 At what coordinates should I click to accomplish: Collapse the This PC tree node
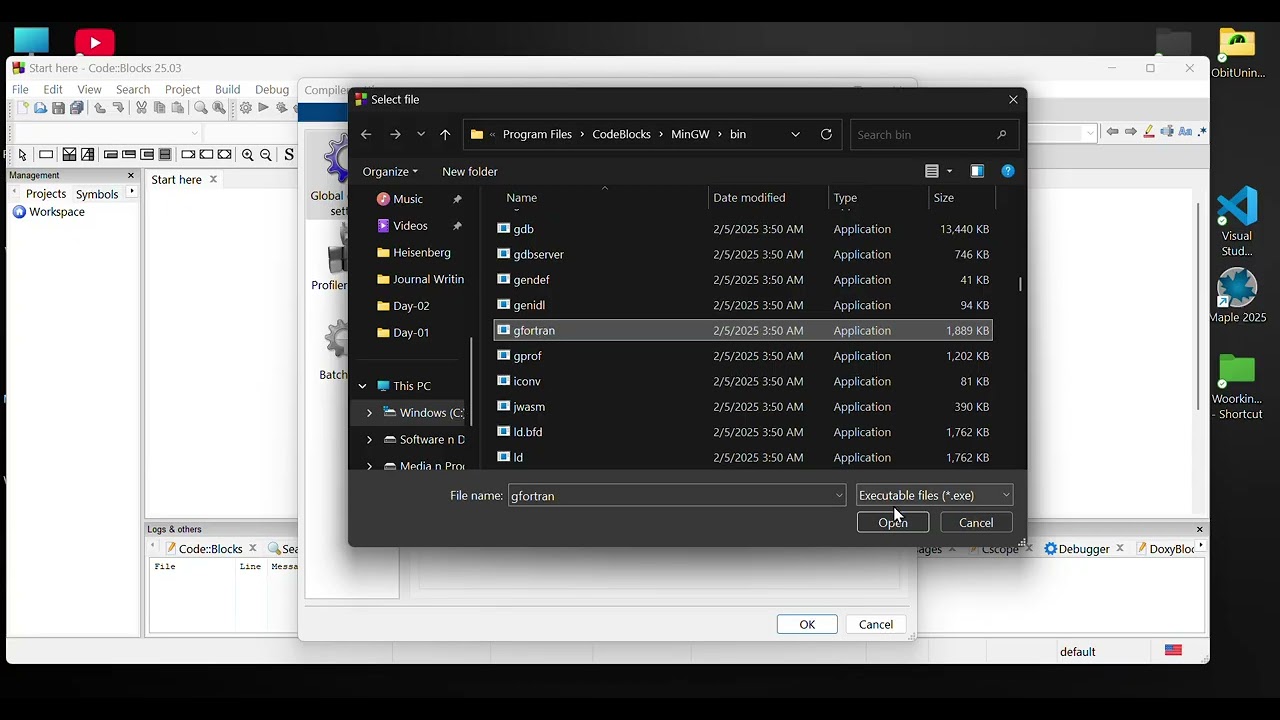pyautogui.click(x=362, y=386)
